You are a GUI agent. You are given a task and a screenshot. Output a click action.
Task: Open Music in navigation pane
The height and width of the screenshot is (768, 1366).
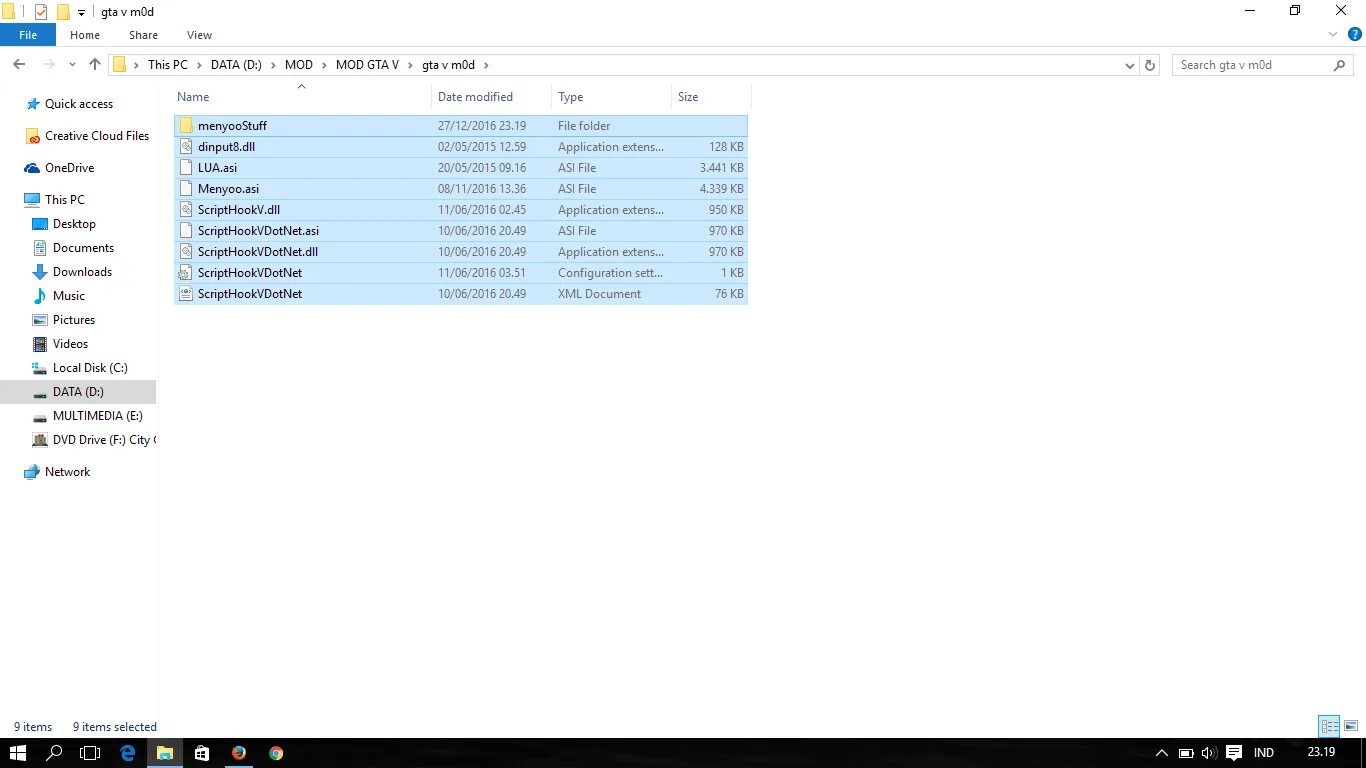(69, 296)
